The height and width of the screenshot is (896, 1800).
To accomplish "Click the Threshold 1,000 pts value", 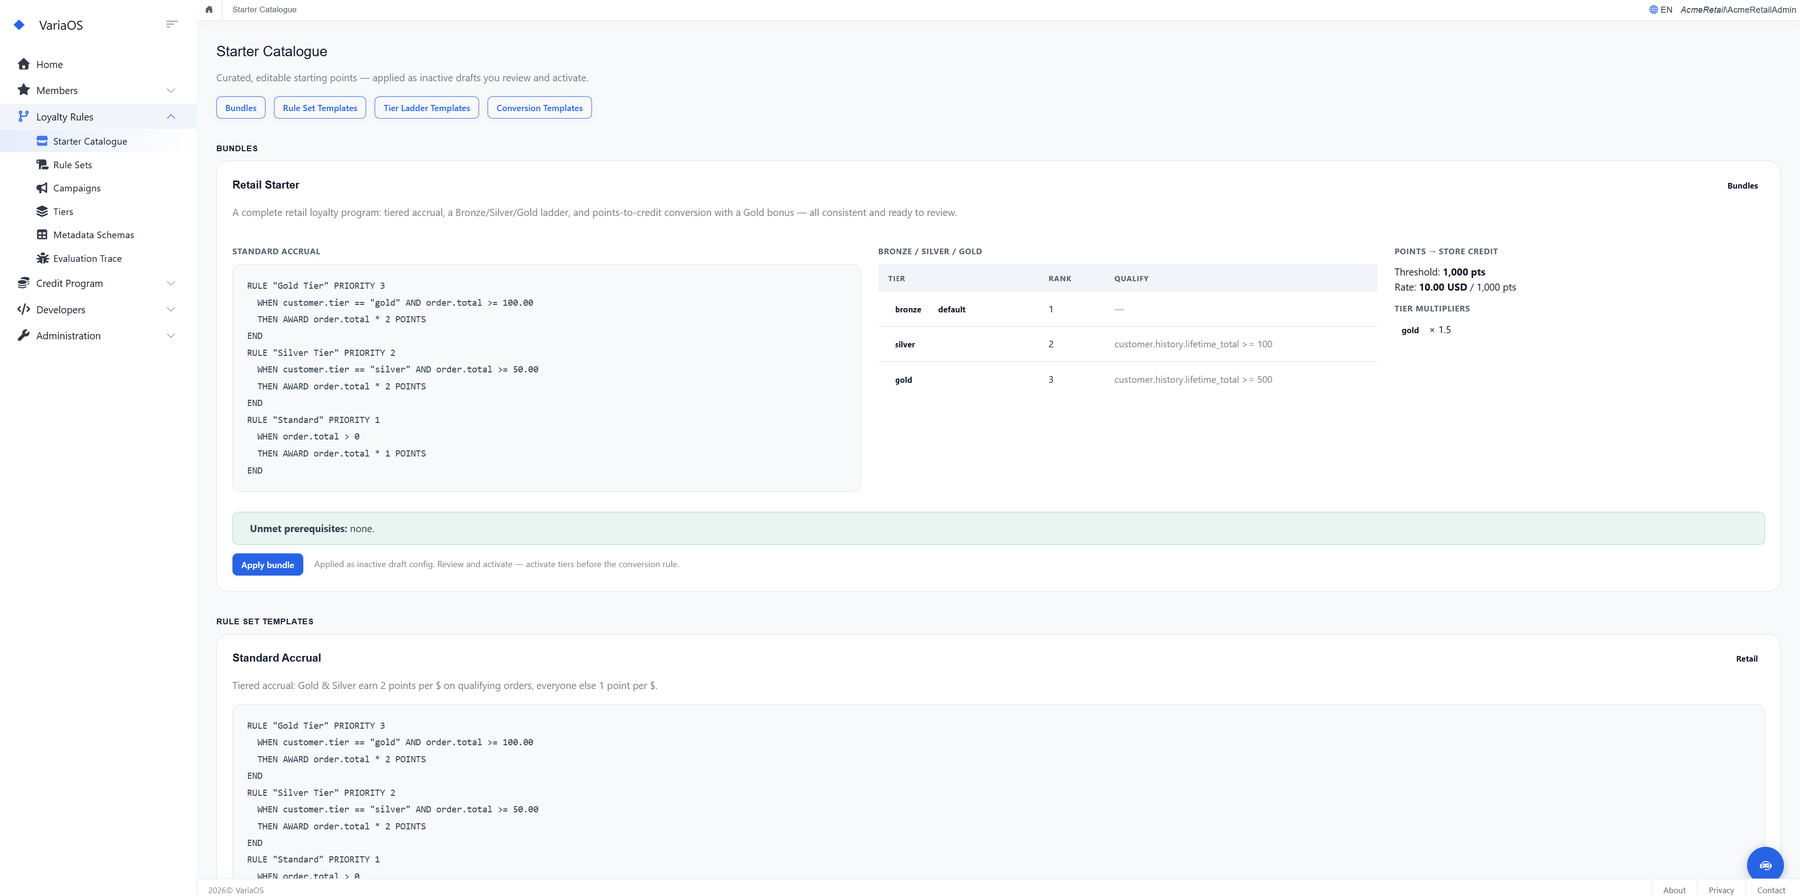I will (1464, 272).
